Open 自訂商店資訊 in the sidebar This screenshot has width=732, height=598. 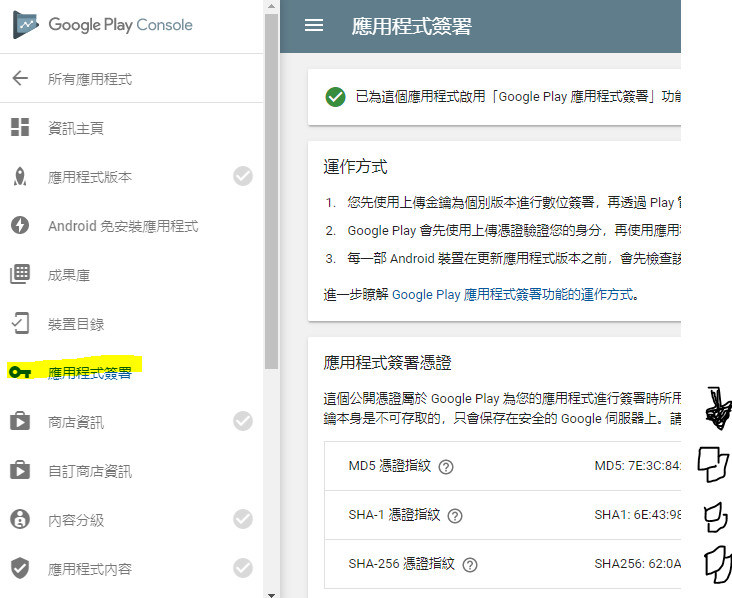(90, 471)
